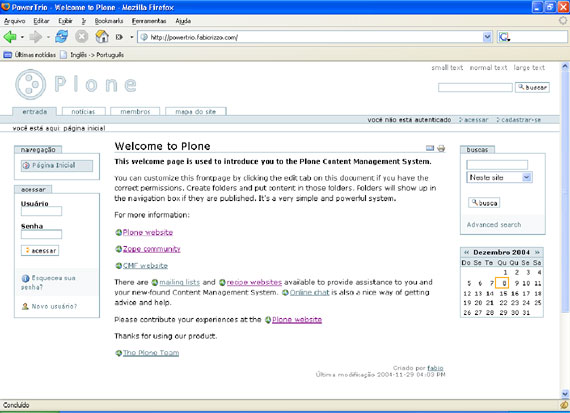Click the top site search input field
This screenshot has height=413, width=570.
(475, 88)
